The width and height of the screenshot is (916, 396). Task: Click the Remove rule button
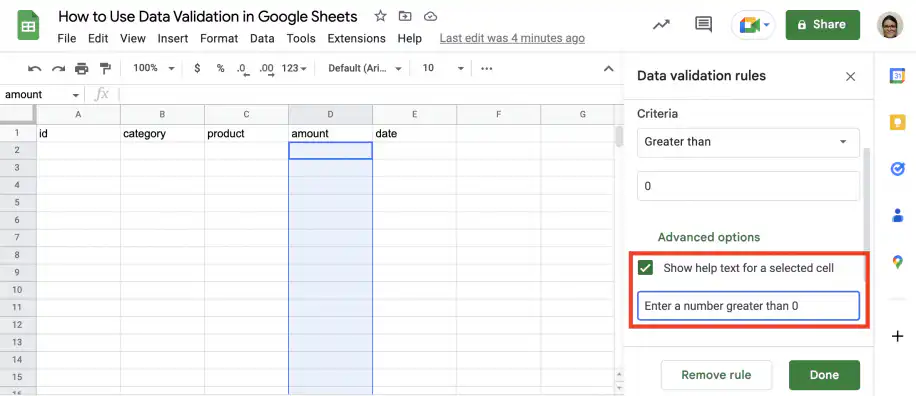pyautogui.click(x=716, y=375)
